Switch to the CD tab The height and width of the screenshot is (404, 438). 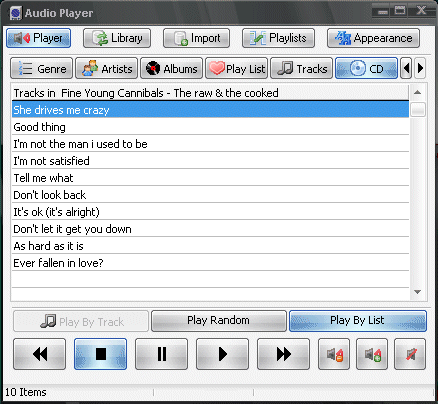click(x=366, y=68)
